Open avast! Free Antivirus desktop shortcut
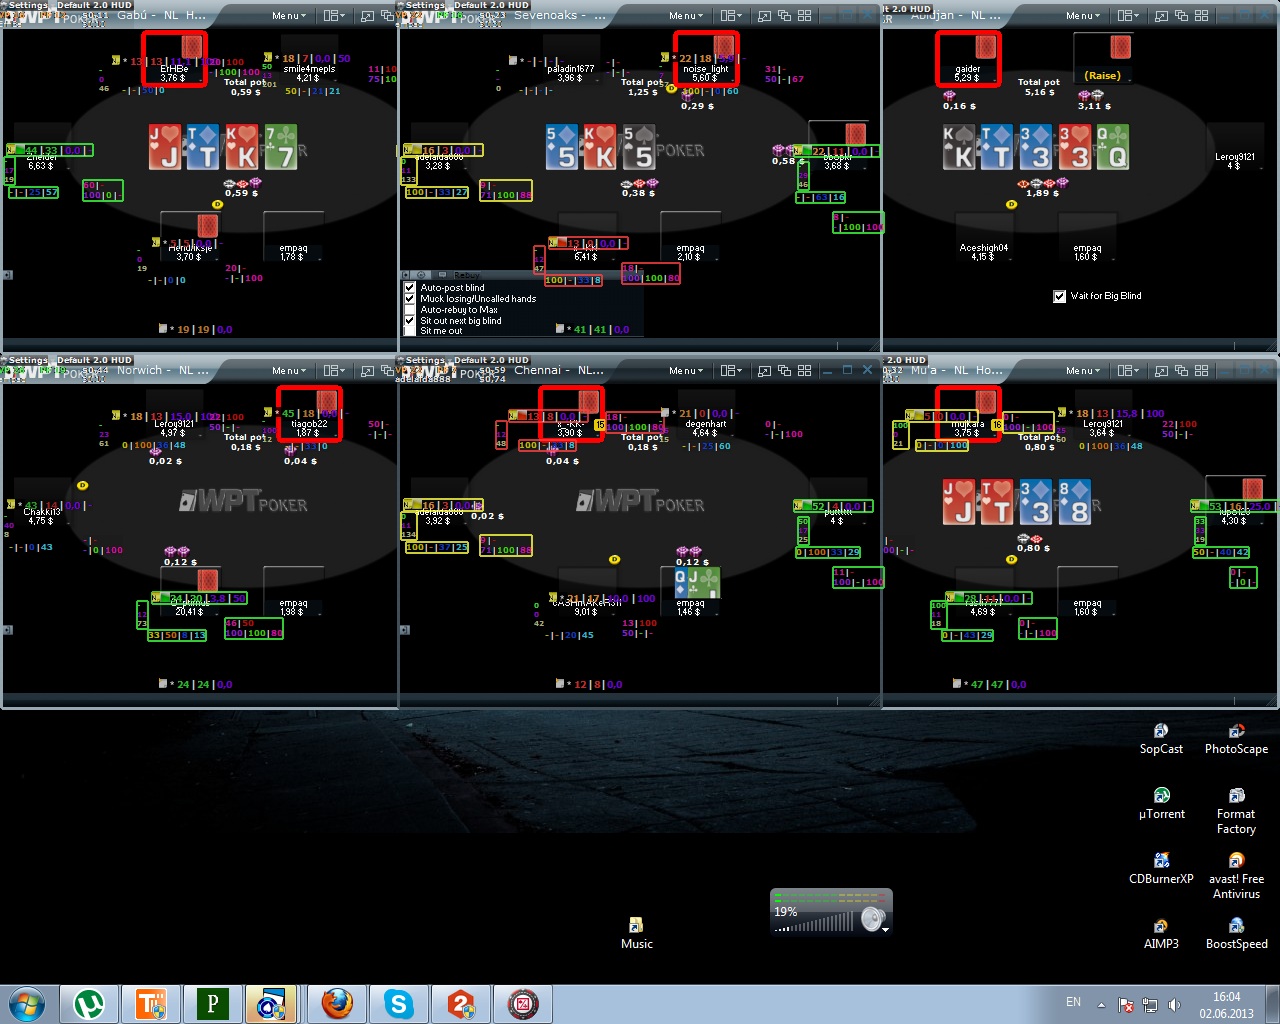This screenshot has width=1280, height=1024. point(1236,876)
